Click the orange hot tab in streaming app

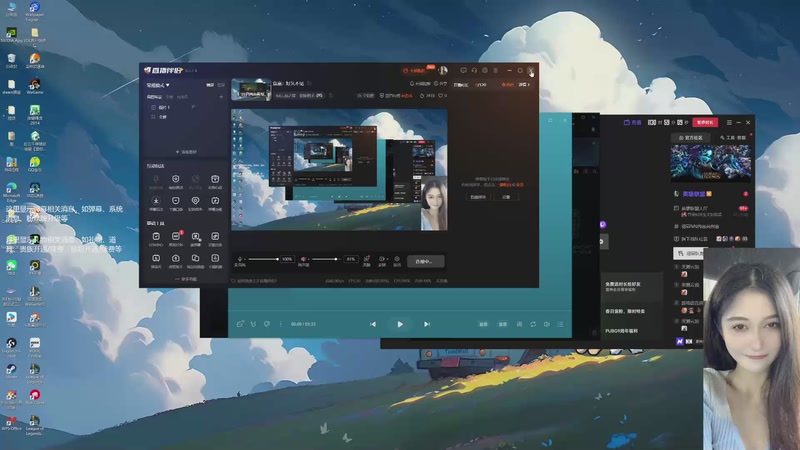(507, 85)
